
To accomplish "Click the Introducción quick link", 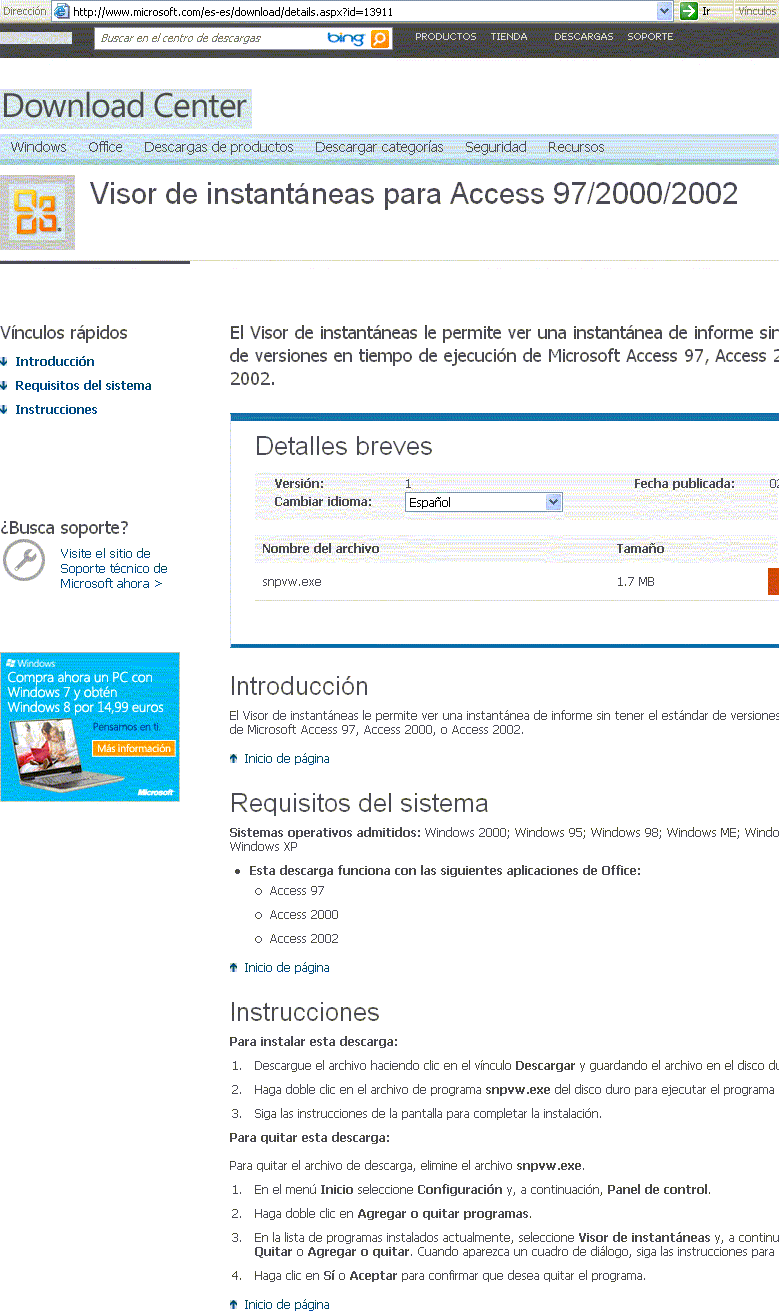I will (55, 362).
